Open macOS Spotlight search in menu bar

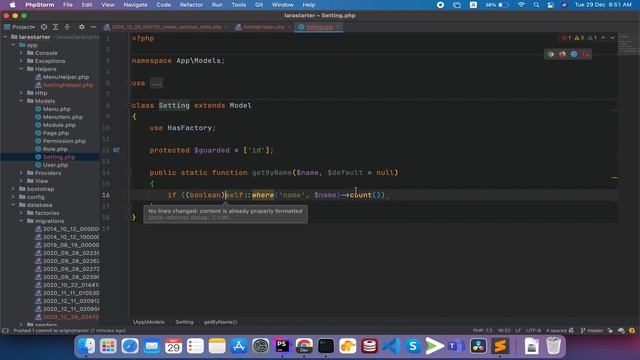(536, 5)
